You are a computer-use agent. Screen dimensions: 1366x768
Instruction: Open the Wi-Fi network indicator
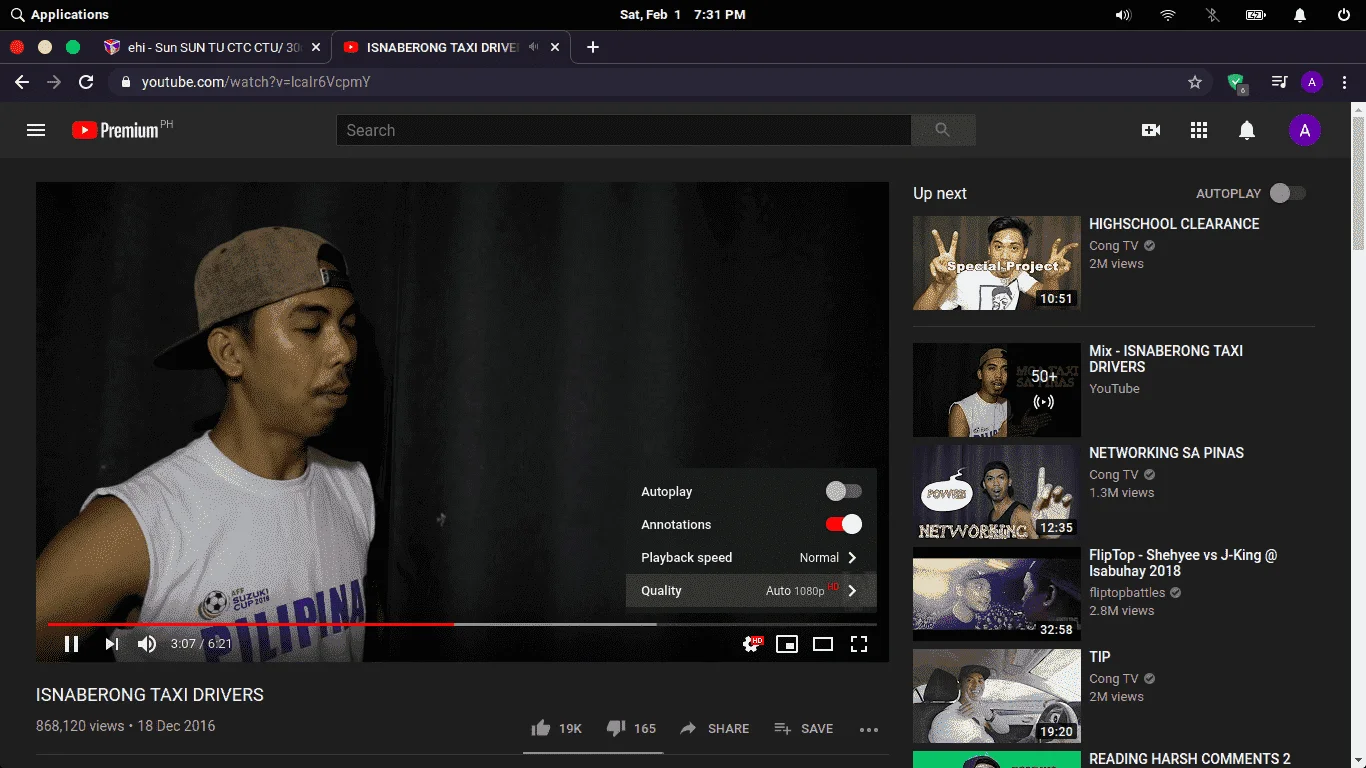pyautogui.click(x=1168, y=15)
